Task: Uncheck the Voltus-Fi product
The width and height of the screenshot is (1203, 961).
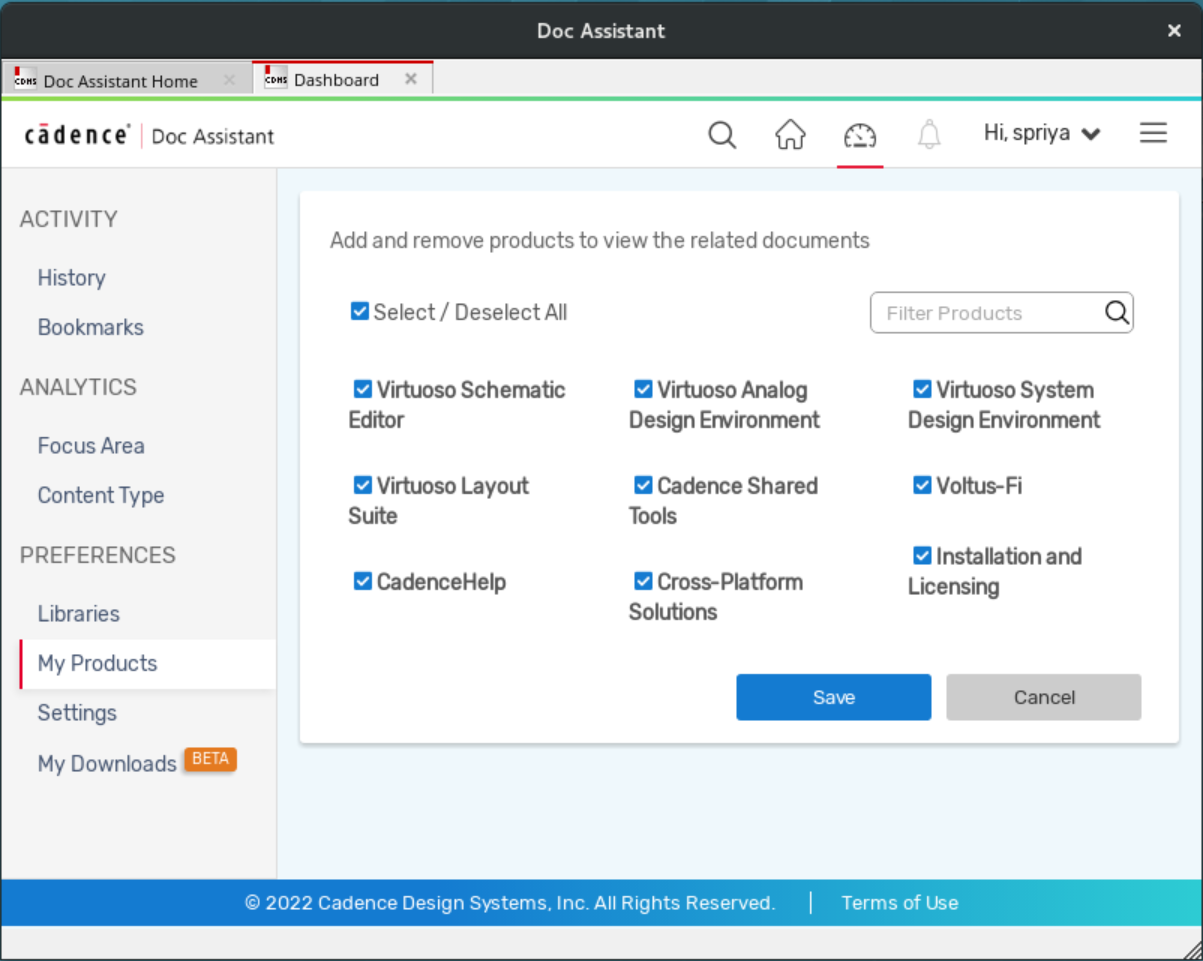Action: click(922, 484)
